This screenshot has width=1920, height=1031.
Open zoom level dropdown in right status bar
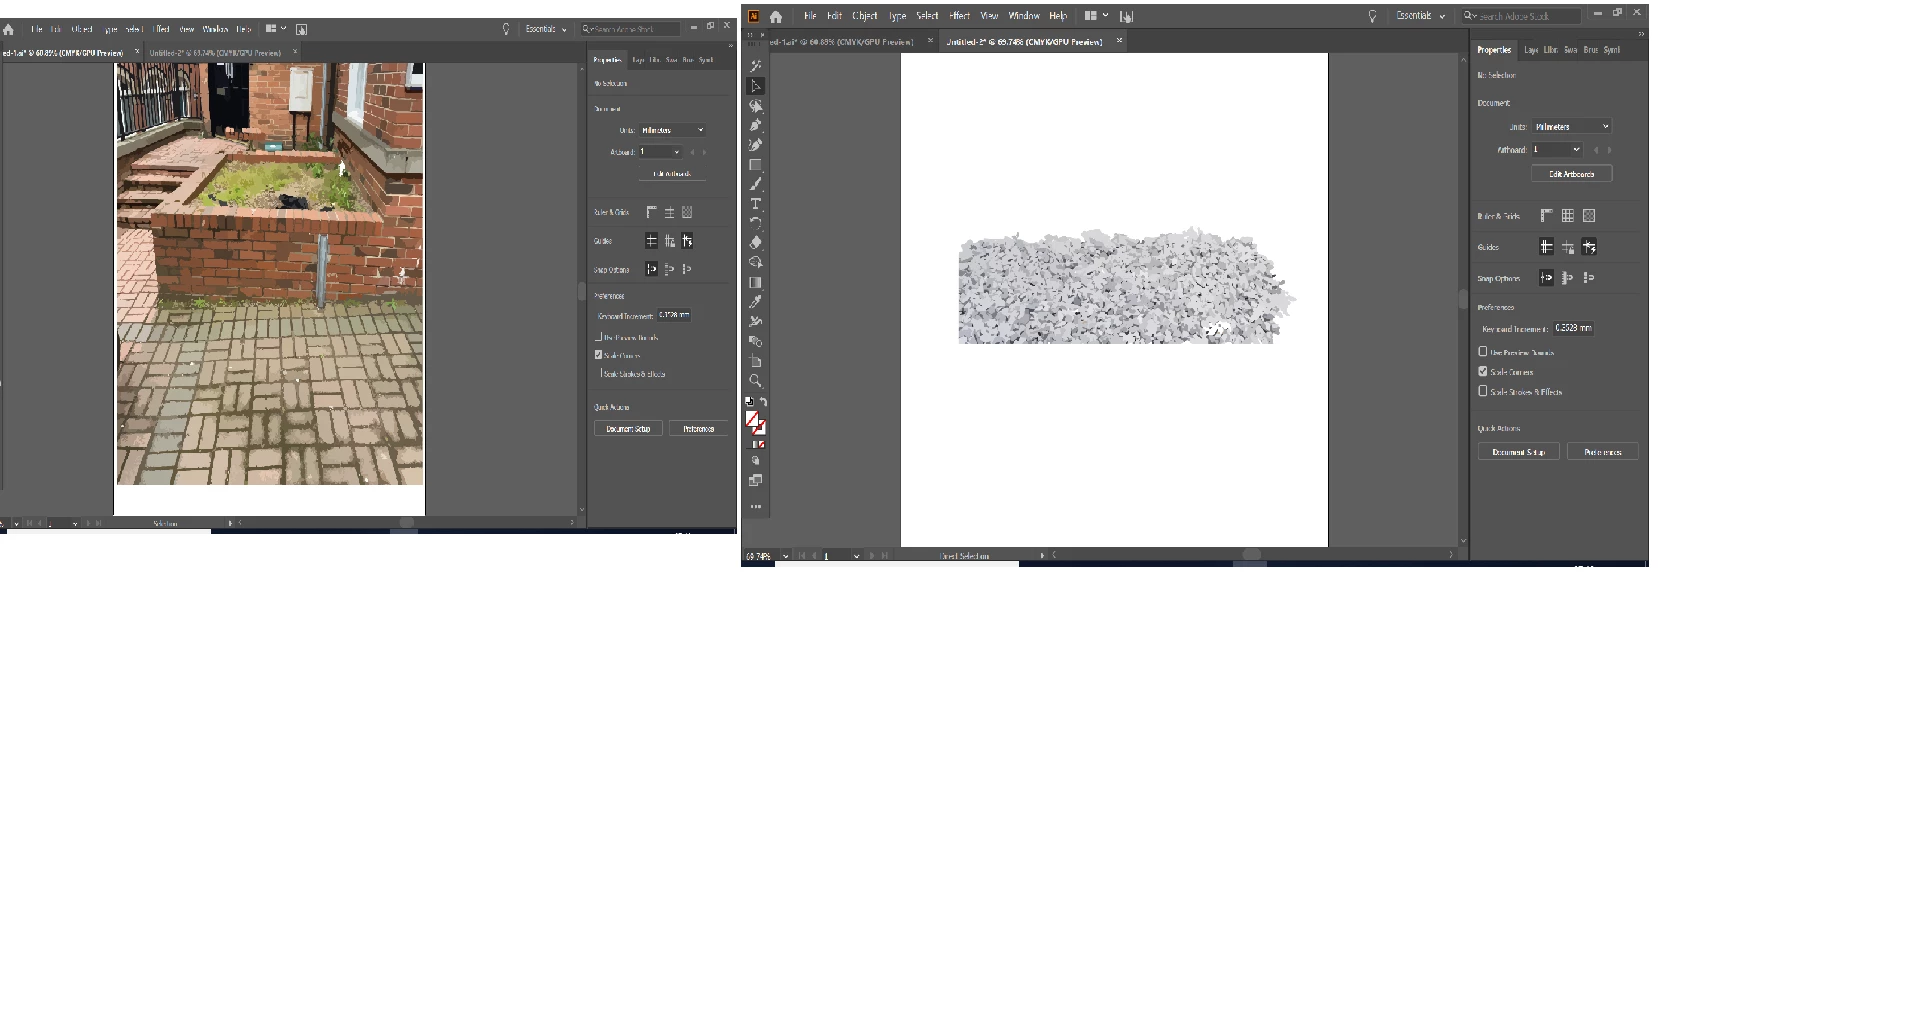click(785, 556)
